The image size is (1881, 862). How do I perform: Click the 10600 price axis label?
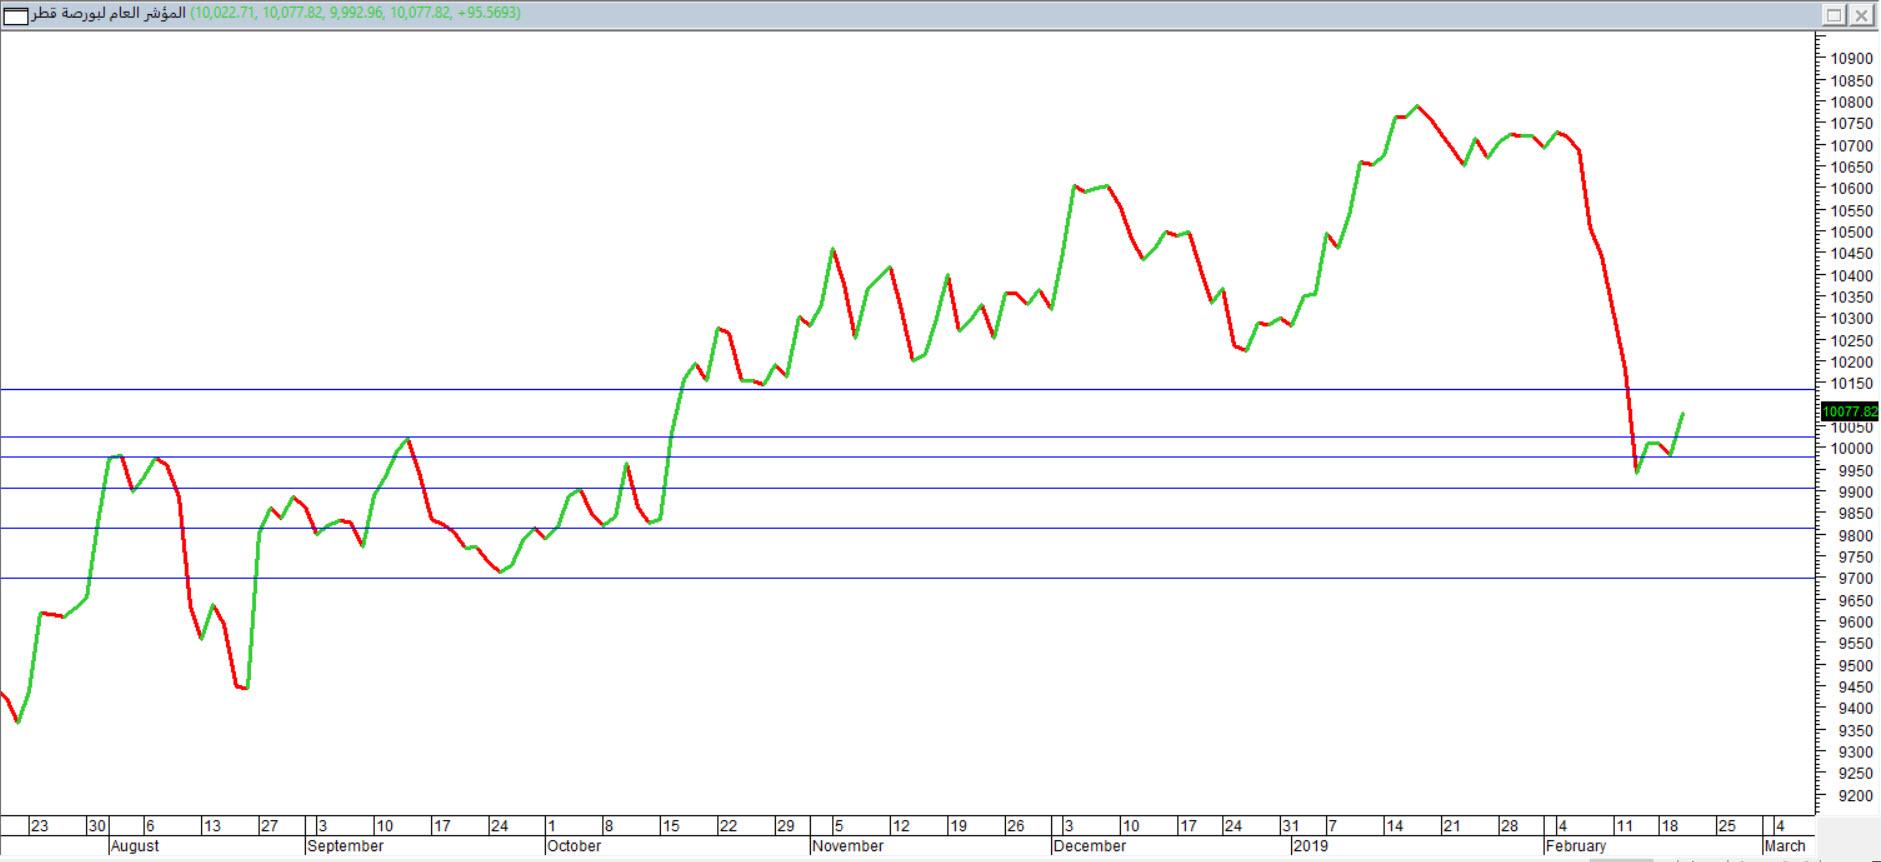1852,189
